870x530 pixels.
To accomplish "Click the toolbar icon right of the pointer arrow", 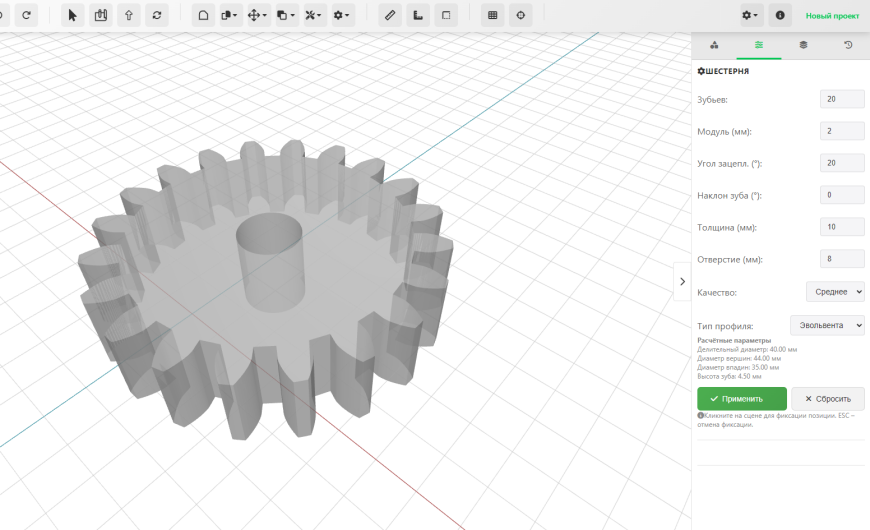I will 100,16.
